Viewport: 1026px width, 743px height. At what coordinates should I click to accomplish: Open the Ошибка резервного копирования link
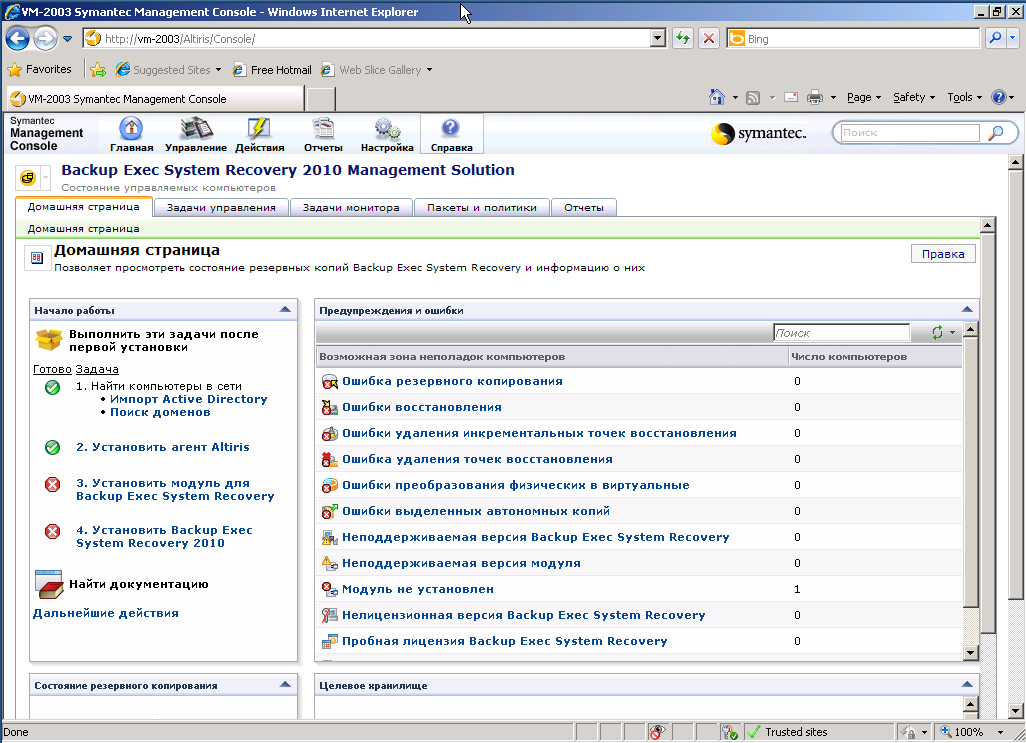[452, 381]
